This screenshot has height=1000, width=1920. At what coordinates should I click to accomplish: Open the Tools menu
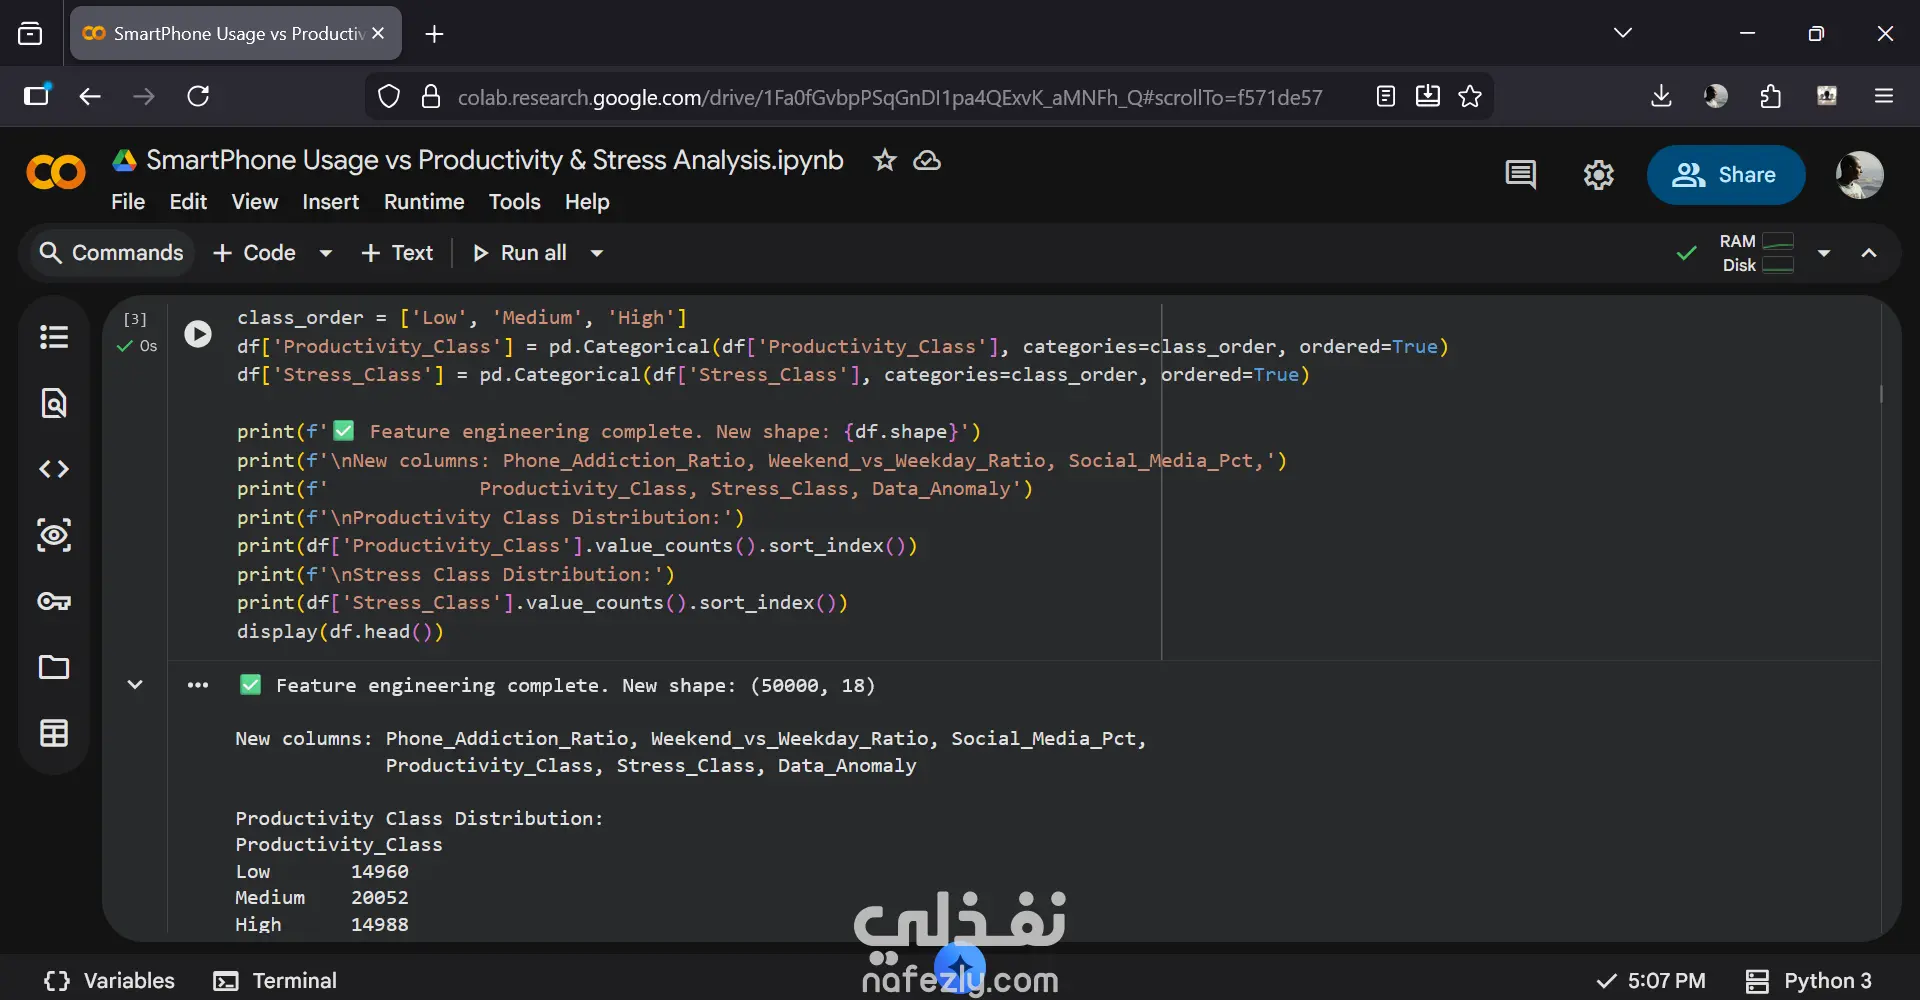point(514,202)
